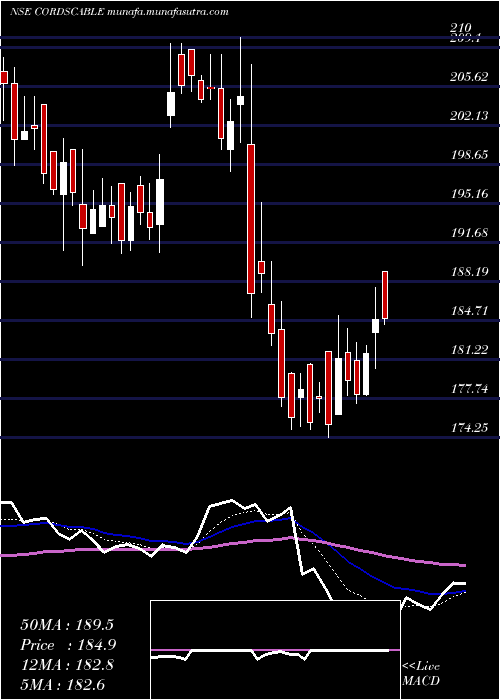Image resolution: width=500 pixels, height=700 pixels.
Task: Click the 188.19 price level label
Action: click(469, 272)
